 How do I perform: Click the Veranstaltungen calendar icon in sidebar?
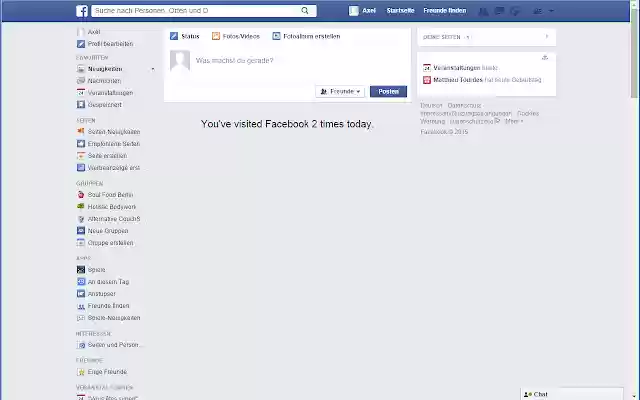pyautogui.click(x=81, y=93)
